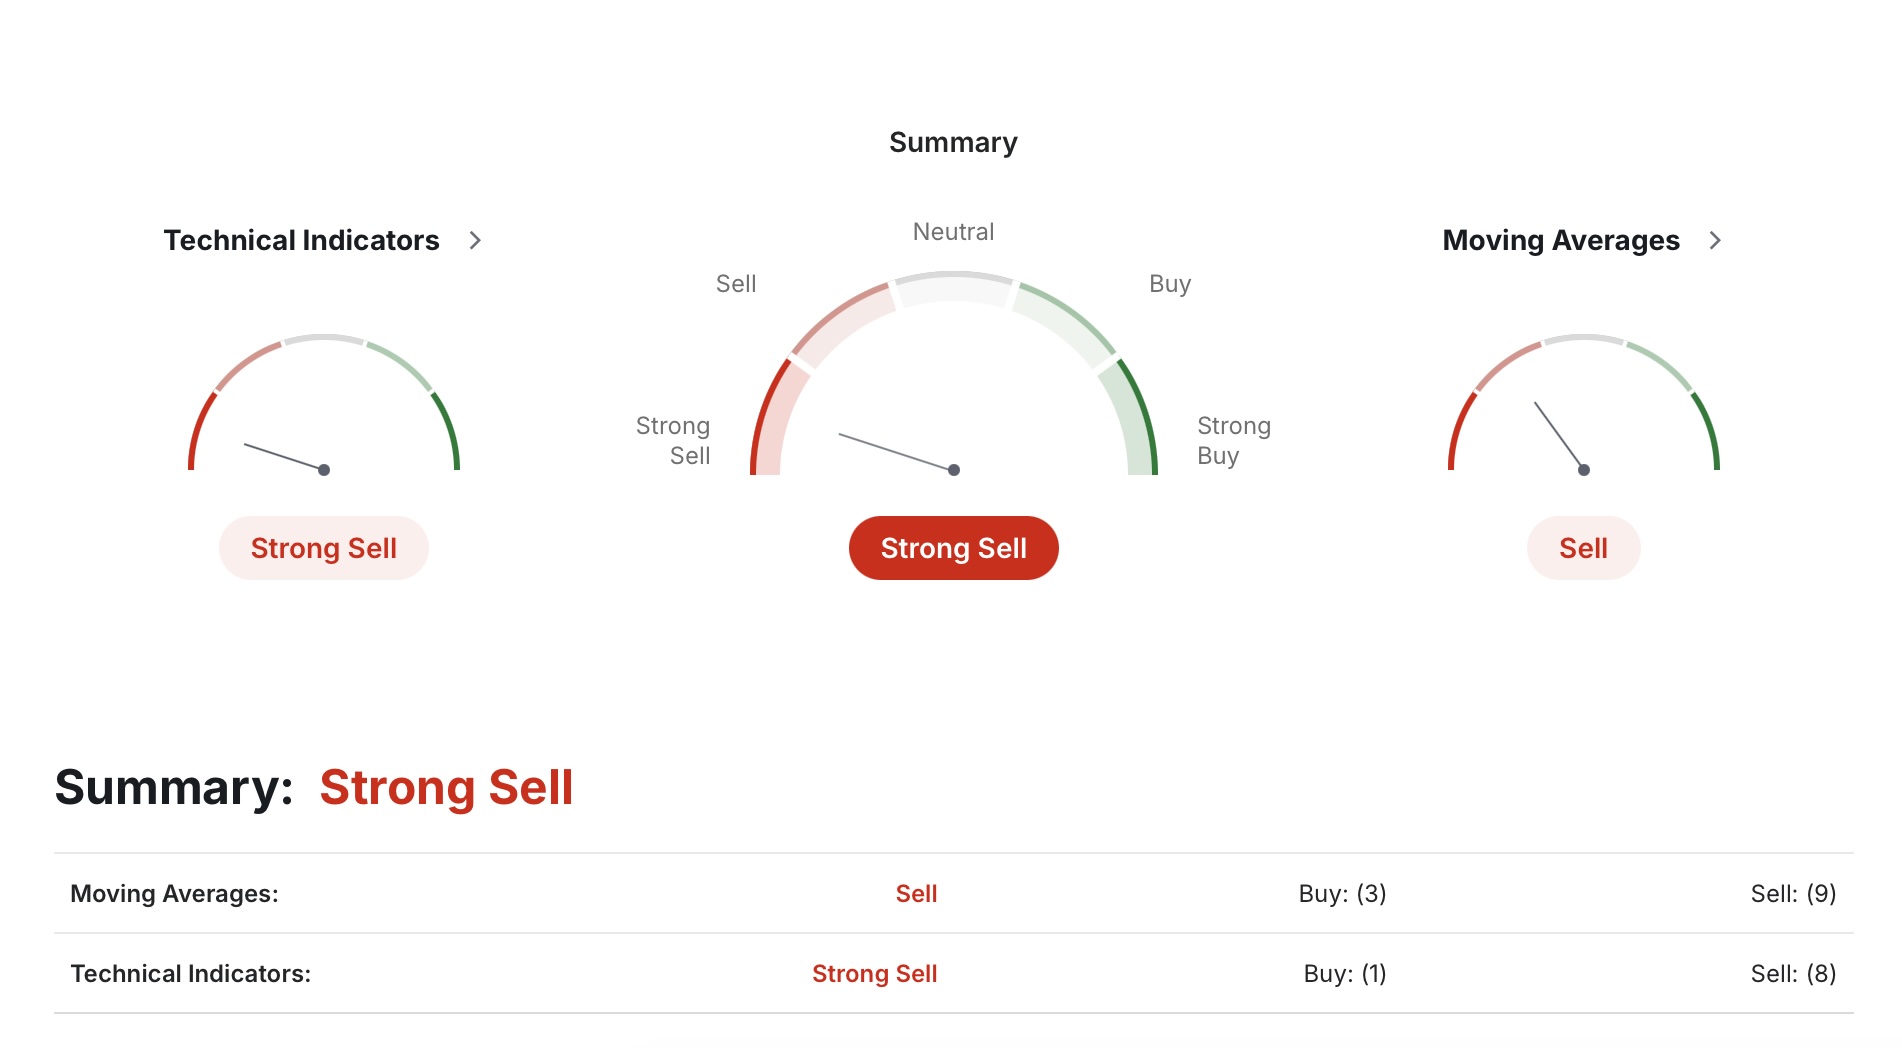Expand the Moving Averages chevron arrow

1715,240
